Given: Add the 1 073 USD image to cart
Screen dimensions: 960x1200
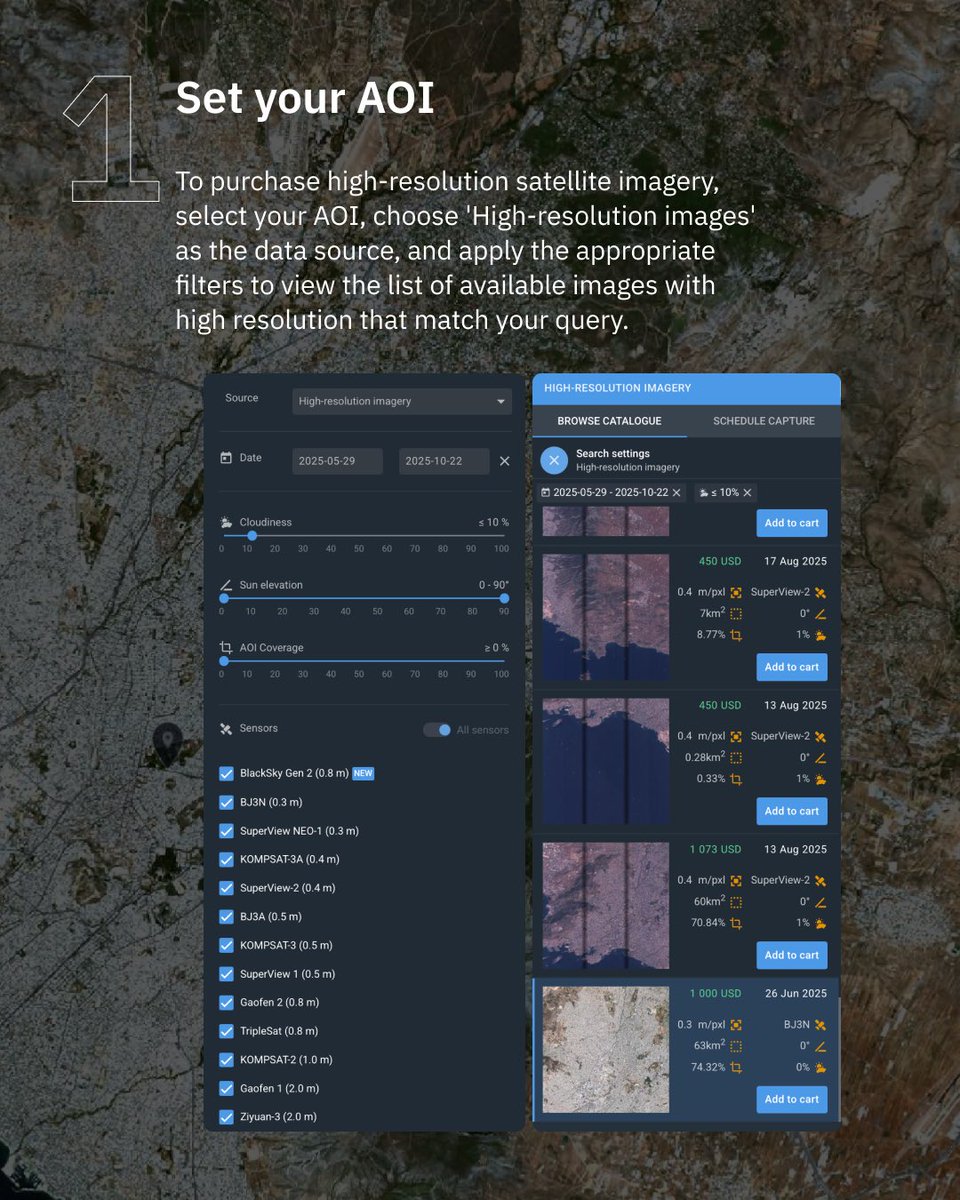Looking at the screenshot, I should pos(792,955).
